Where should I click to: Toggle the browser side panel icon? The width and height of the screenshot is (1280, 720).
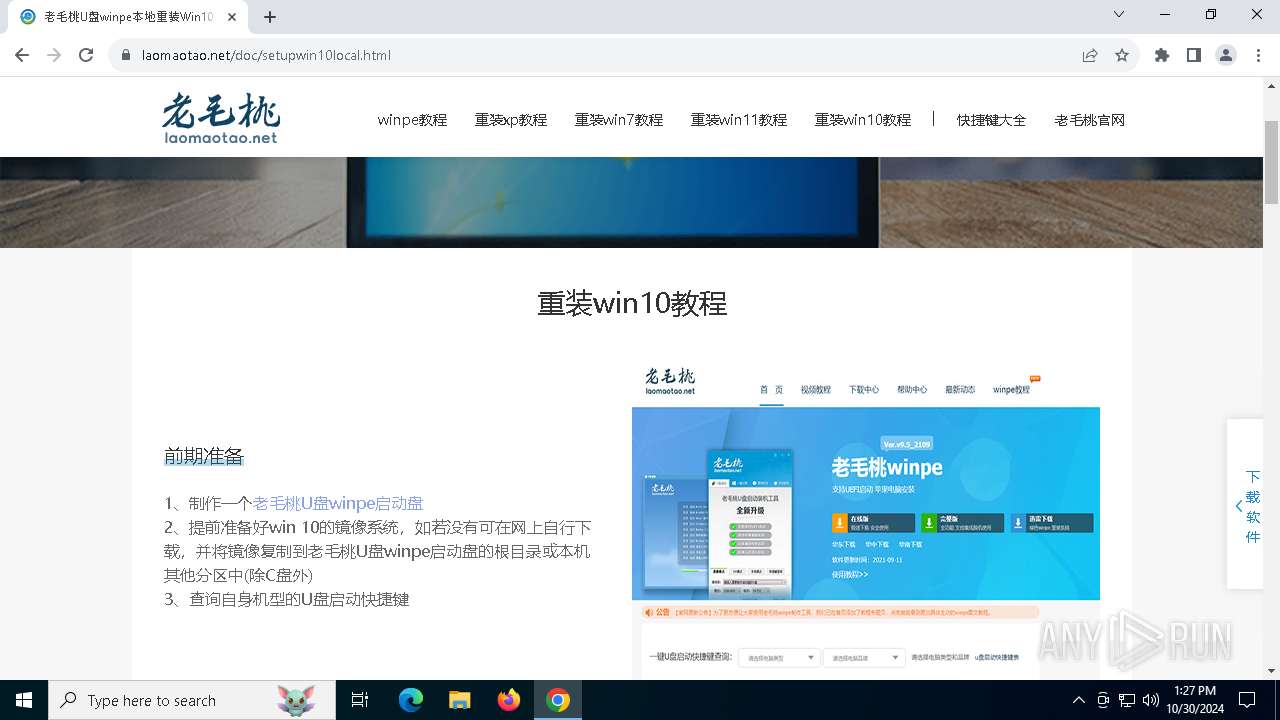[x=1194, y=55]
